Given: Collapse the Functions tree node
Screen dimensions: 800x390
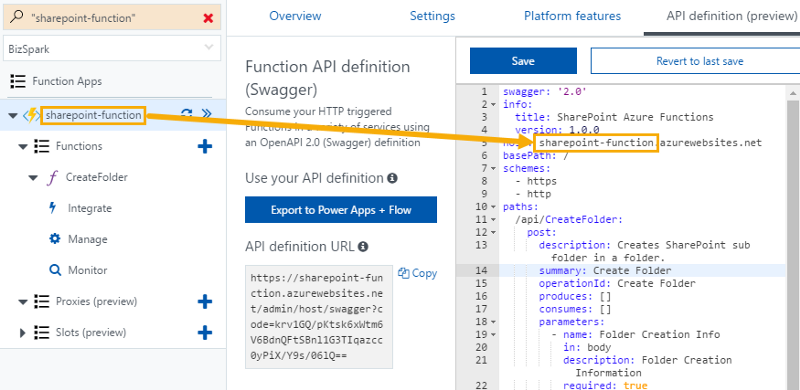Looking at the screenshot, I should click(22, 147).
